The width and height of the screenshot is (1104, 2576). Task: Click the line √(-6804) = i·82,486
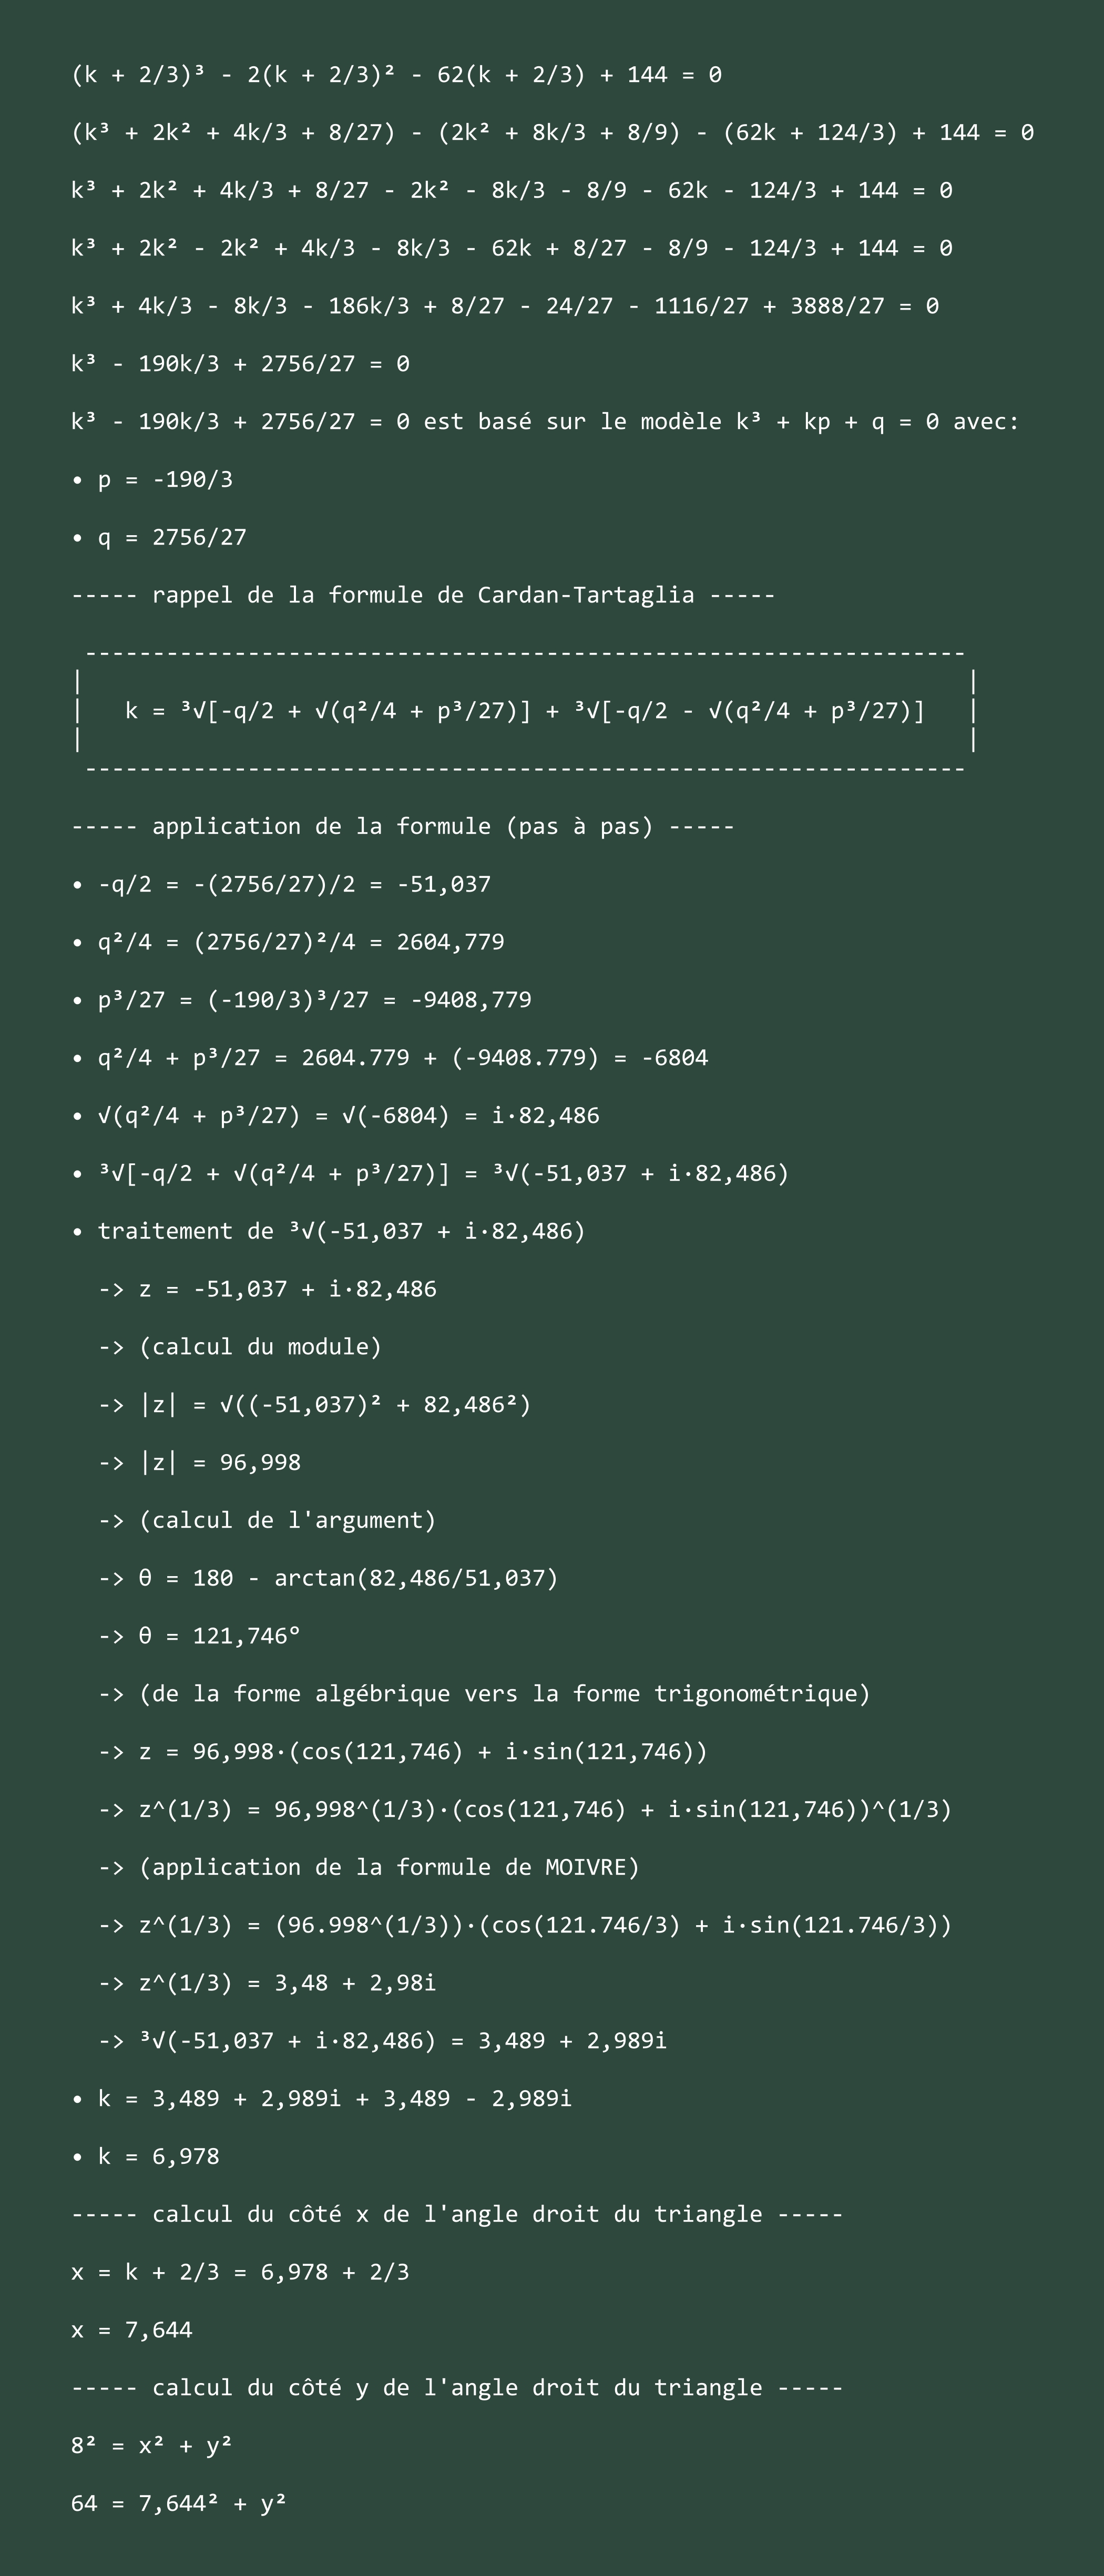click(335, 1116)
